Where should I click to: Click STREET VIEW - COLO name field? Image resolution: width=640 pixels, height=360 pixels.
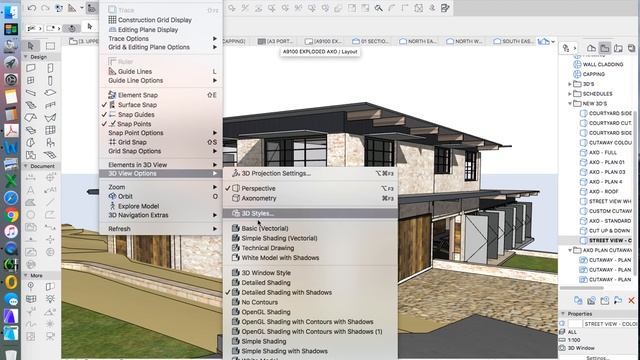click(x=610, y=324)
